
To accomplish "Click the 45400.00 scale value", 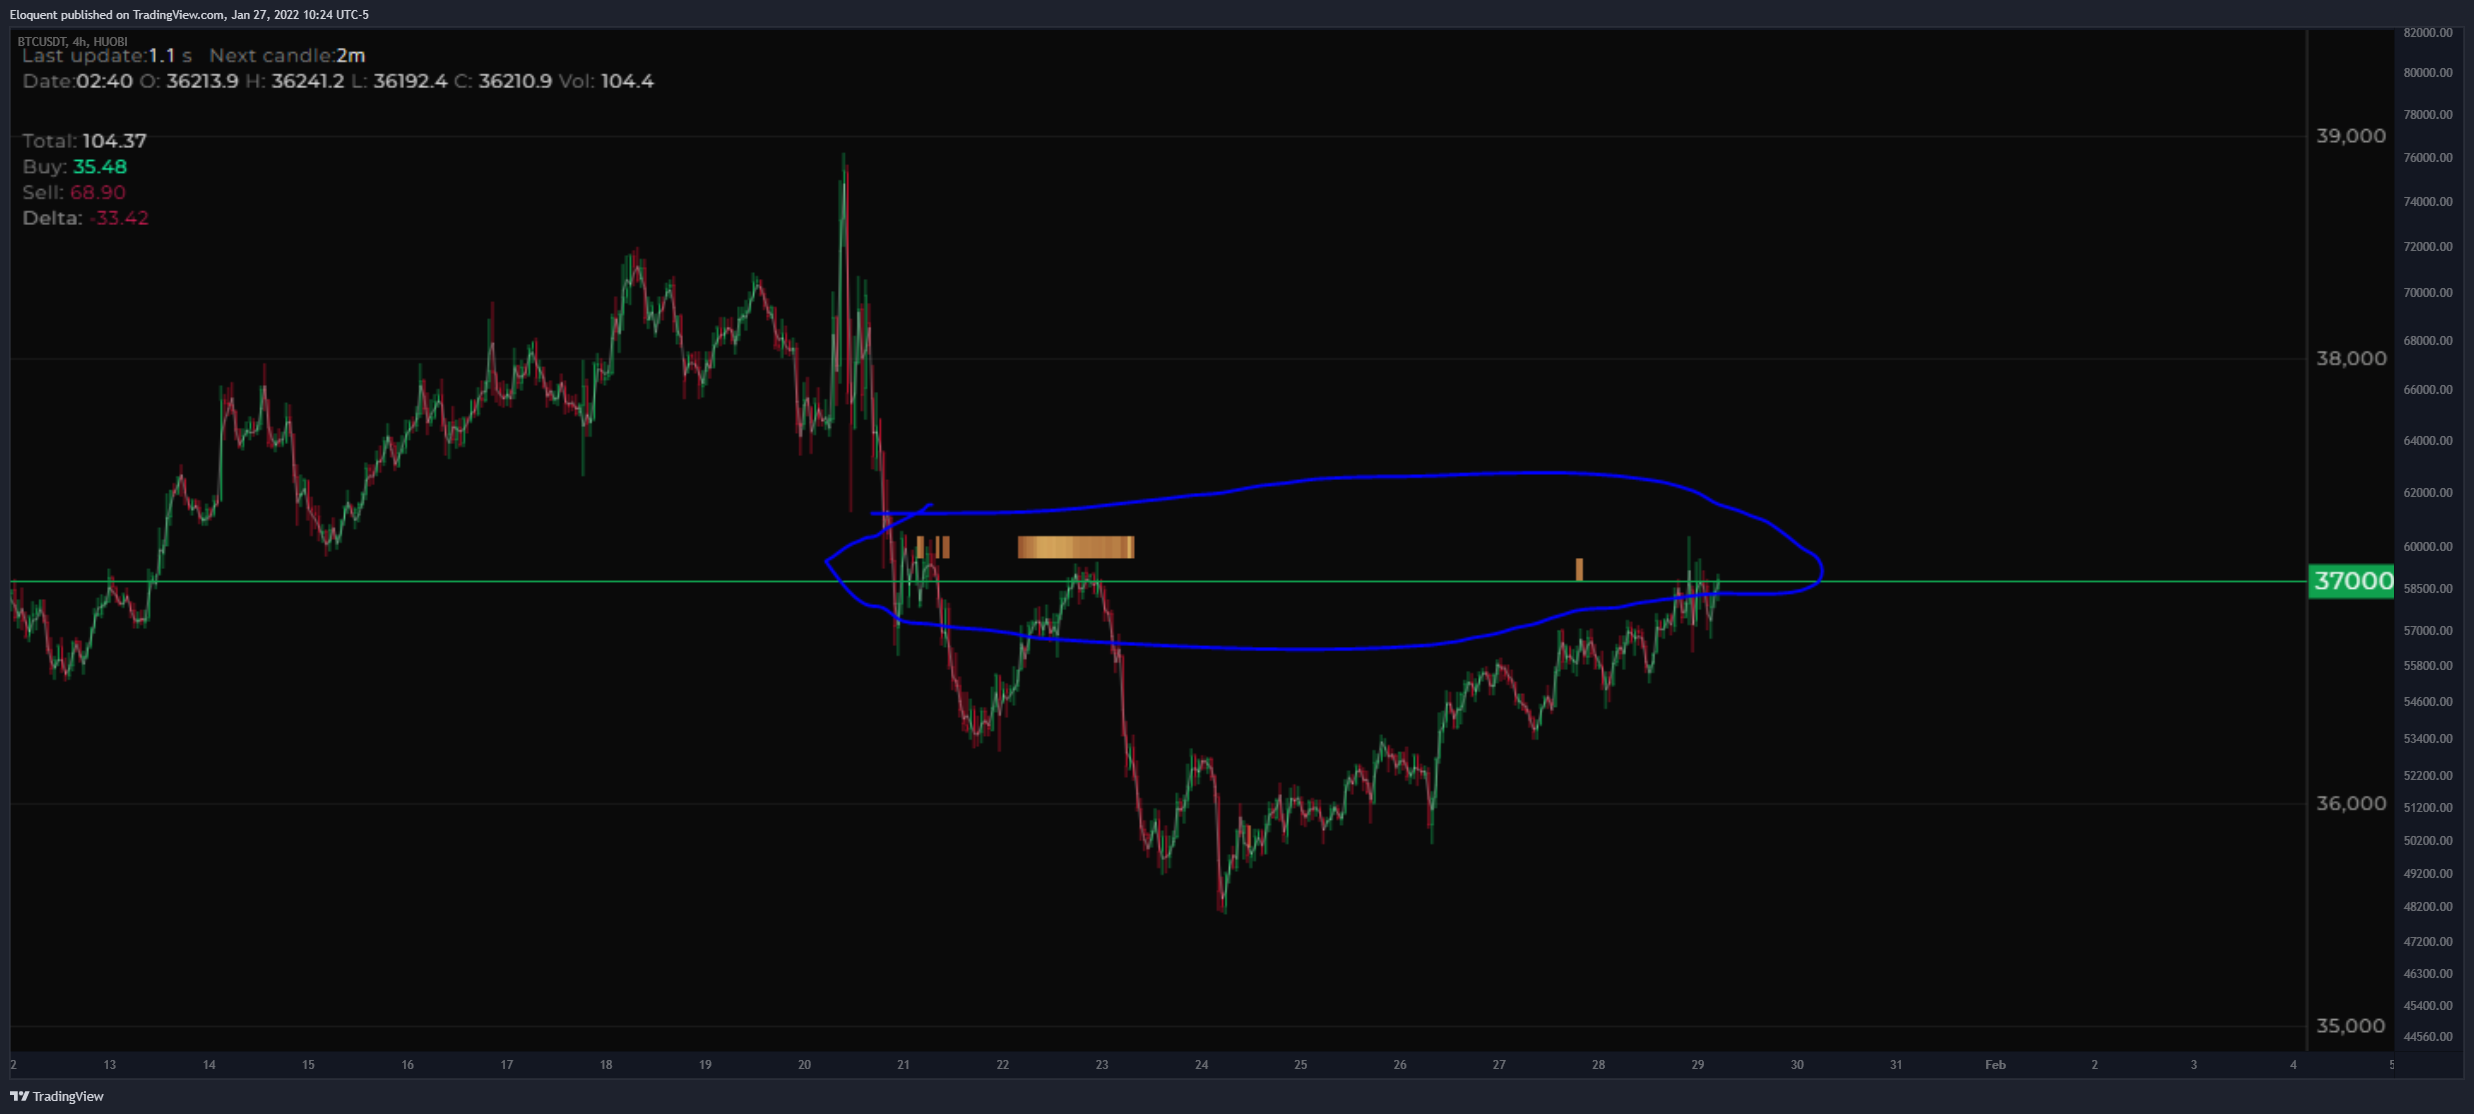I will [x=2428, y=1006].
